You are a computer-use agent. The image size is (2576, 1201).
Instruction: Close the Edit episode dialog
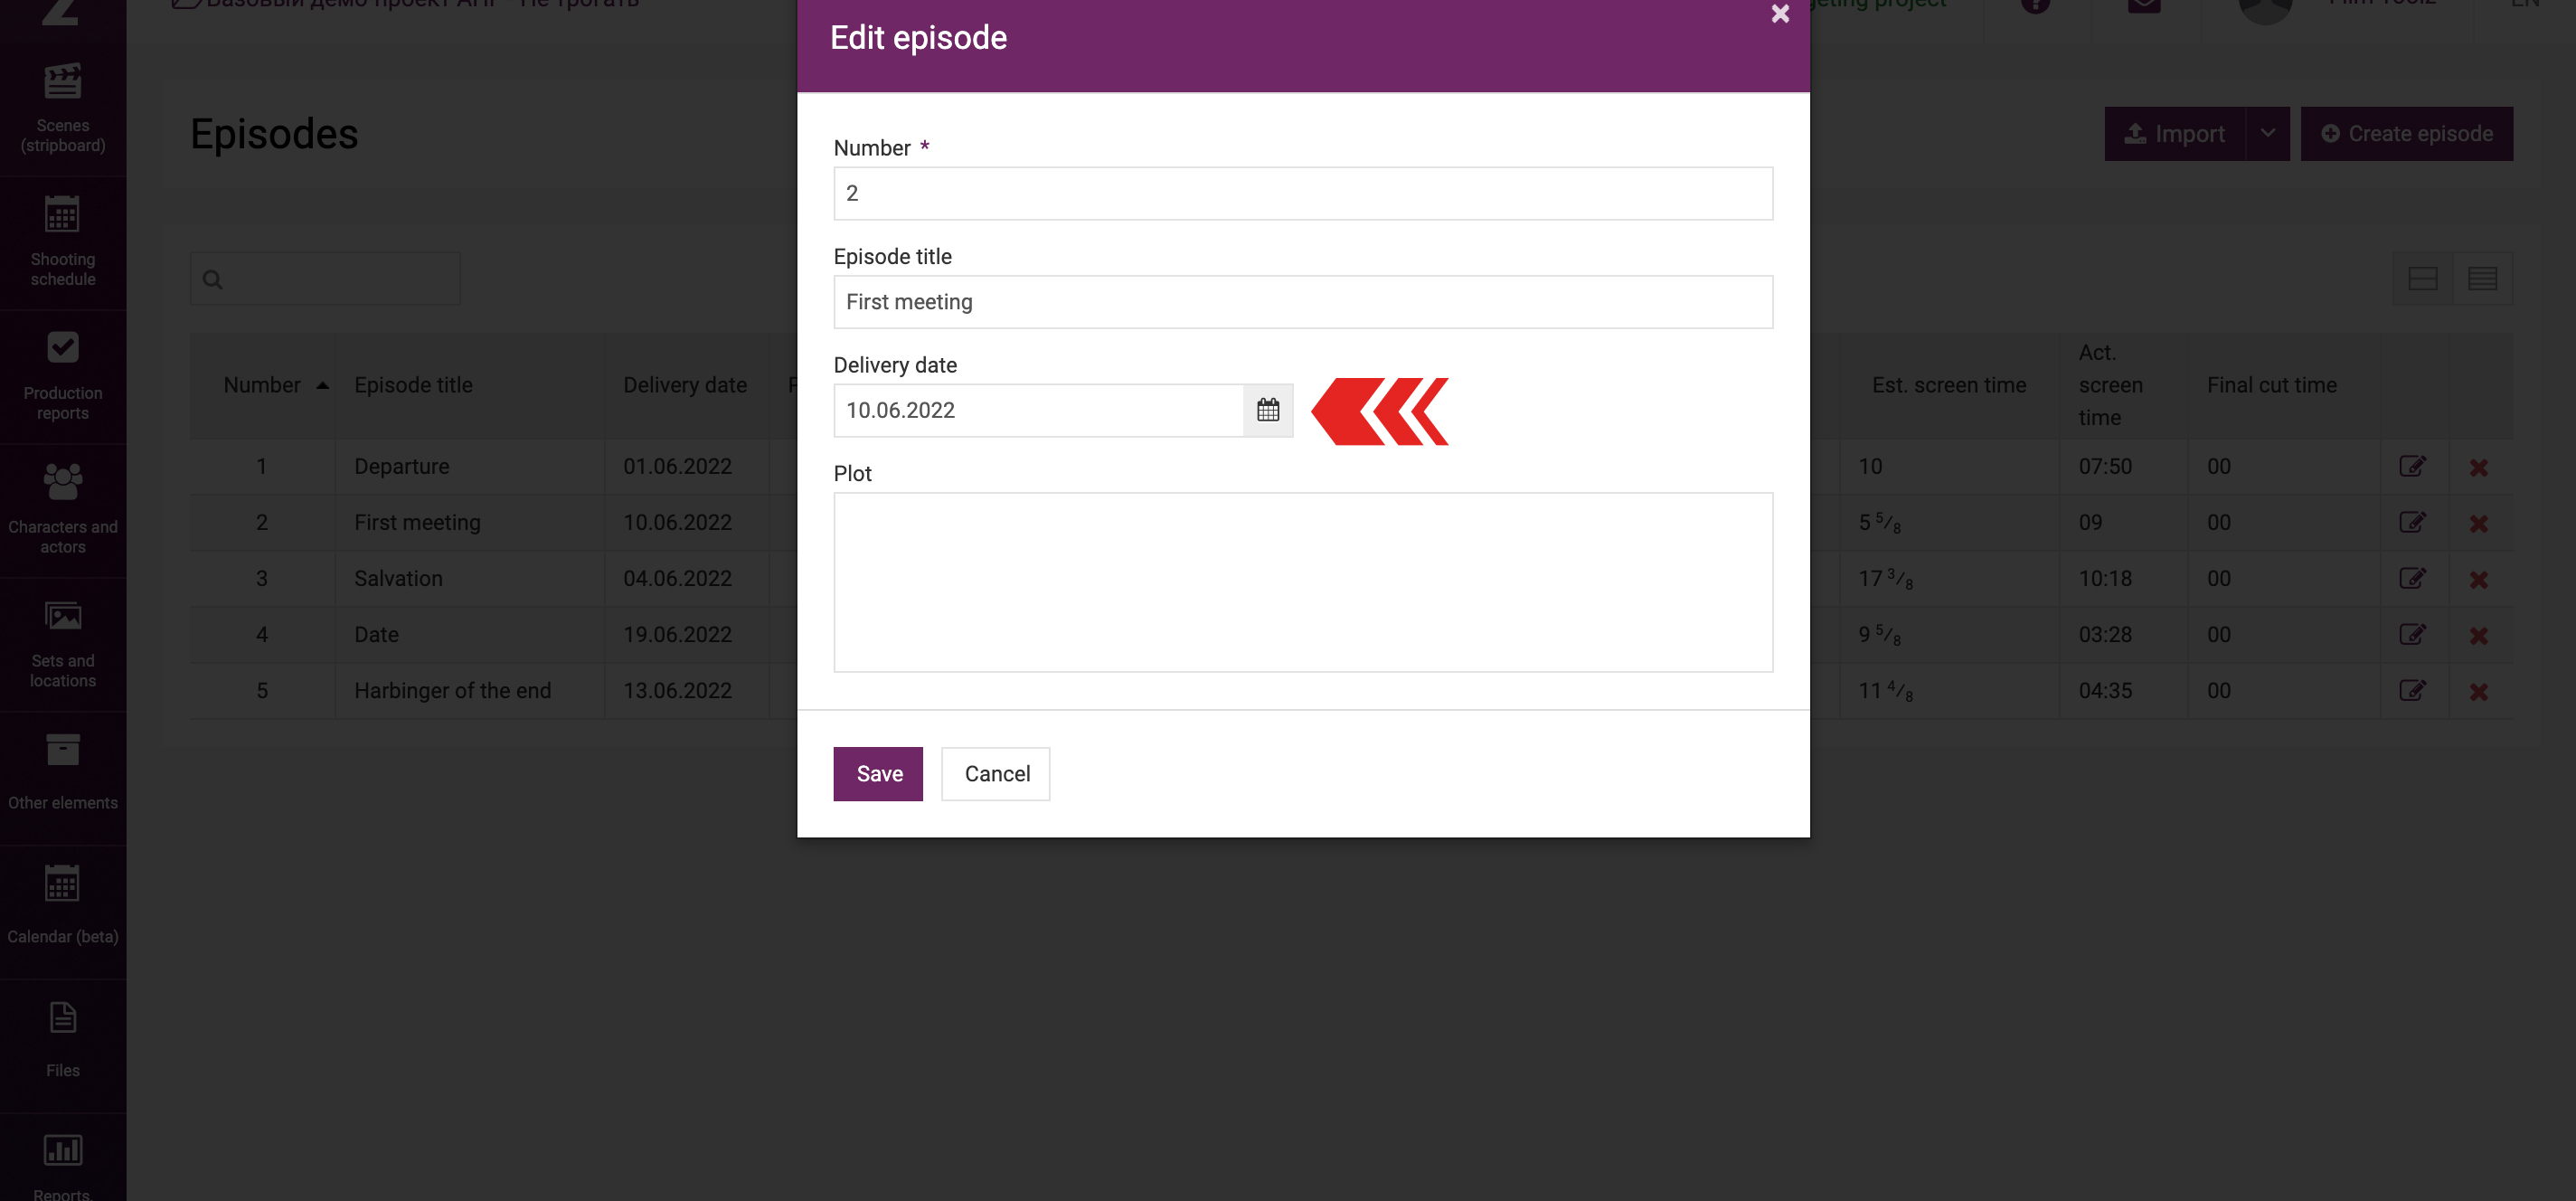1780,13
